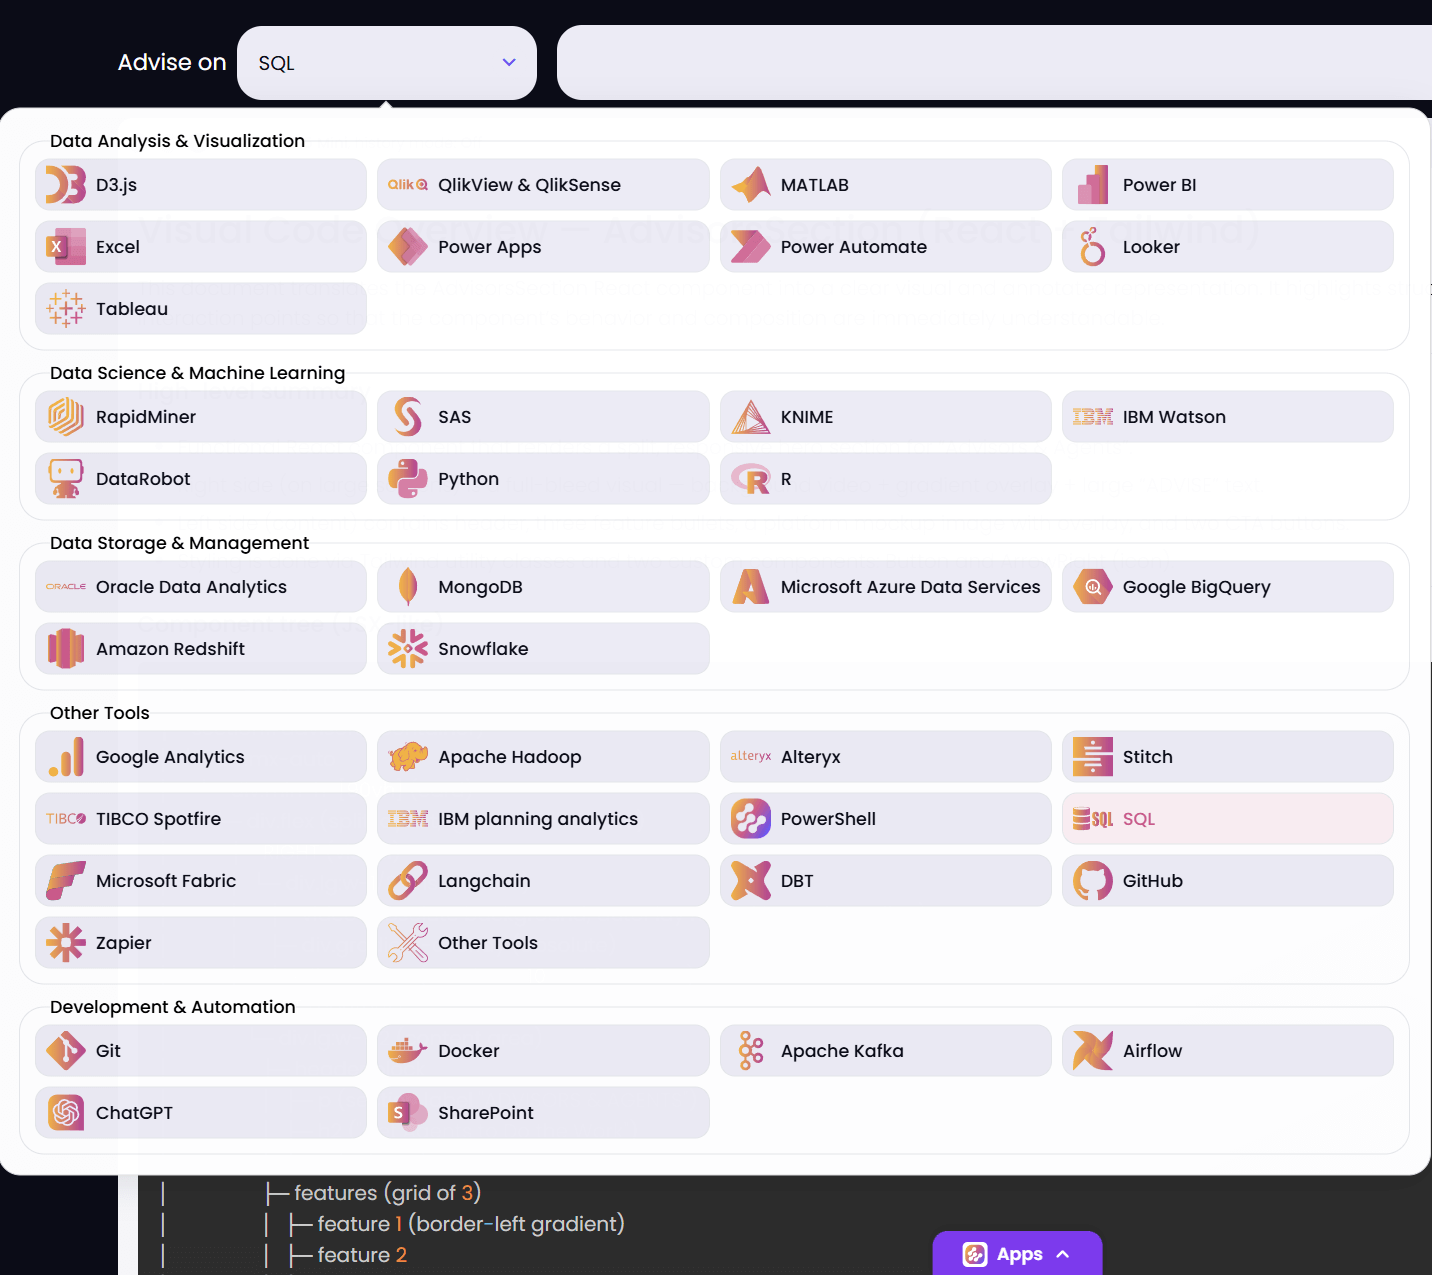1432x1275 pixels.
Task: Click the GitHub octocat icon
Action: 1092,881
